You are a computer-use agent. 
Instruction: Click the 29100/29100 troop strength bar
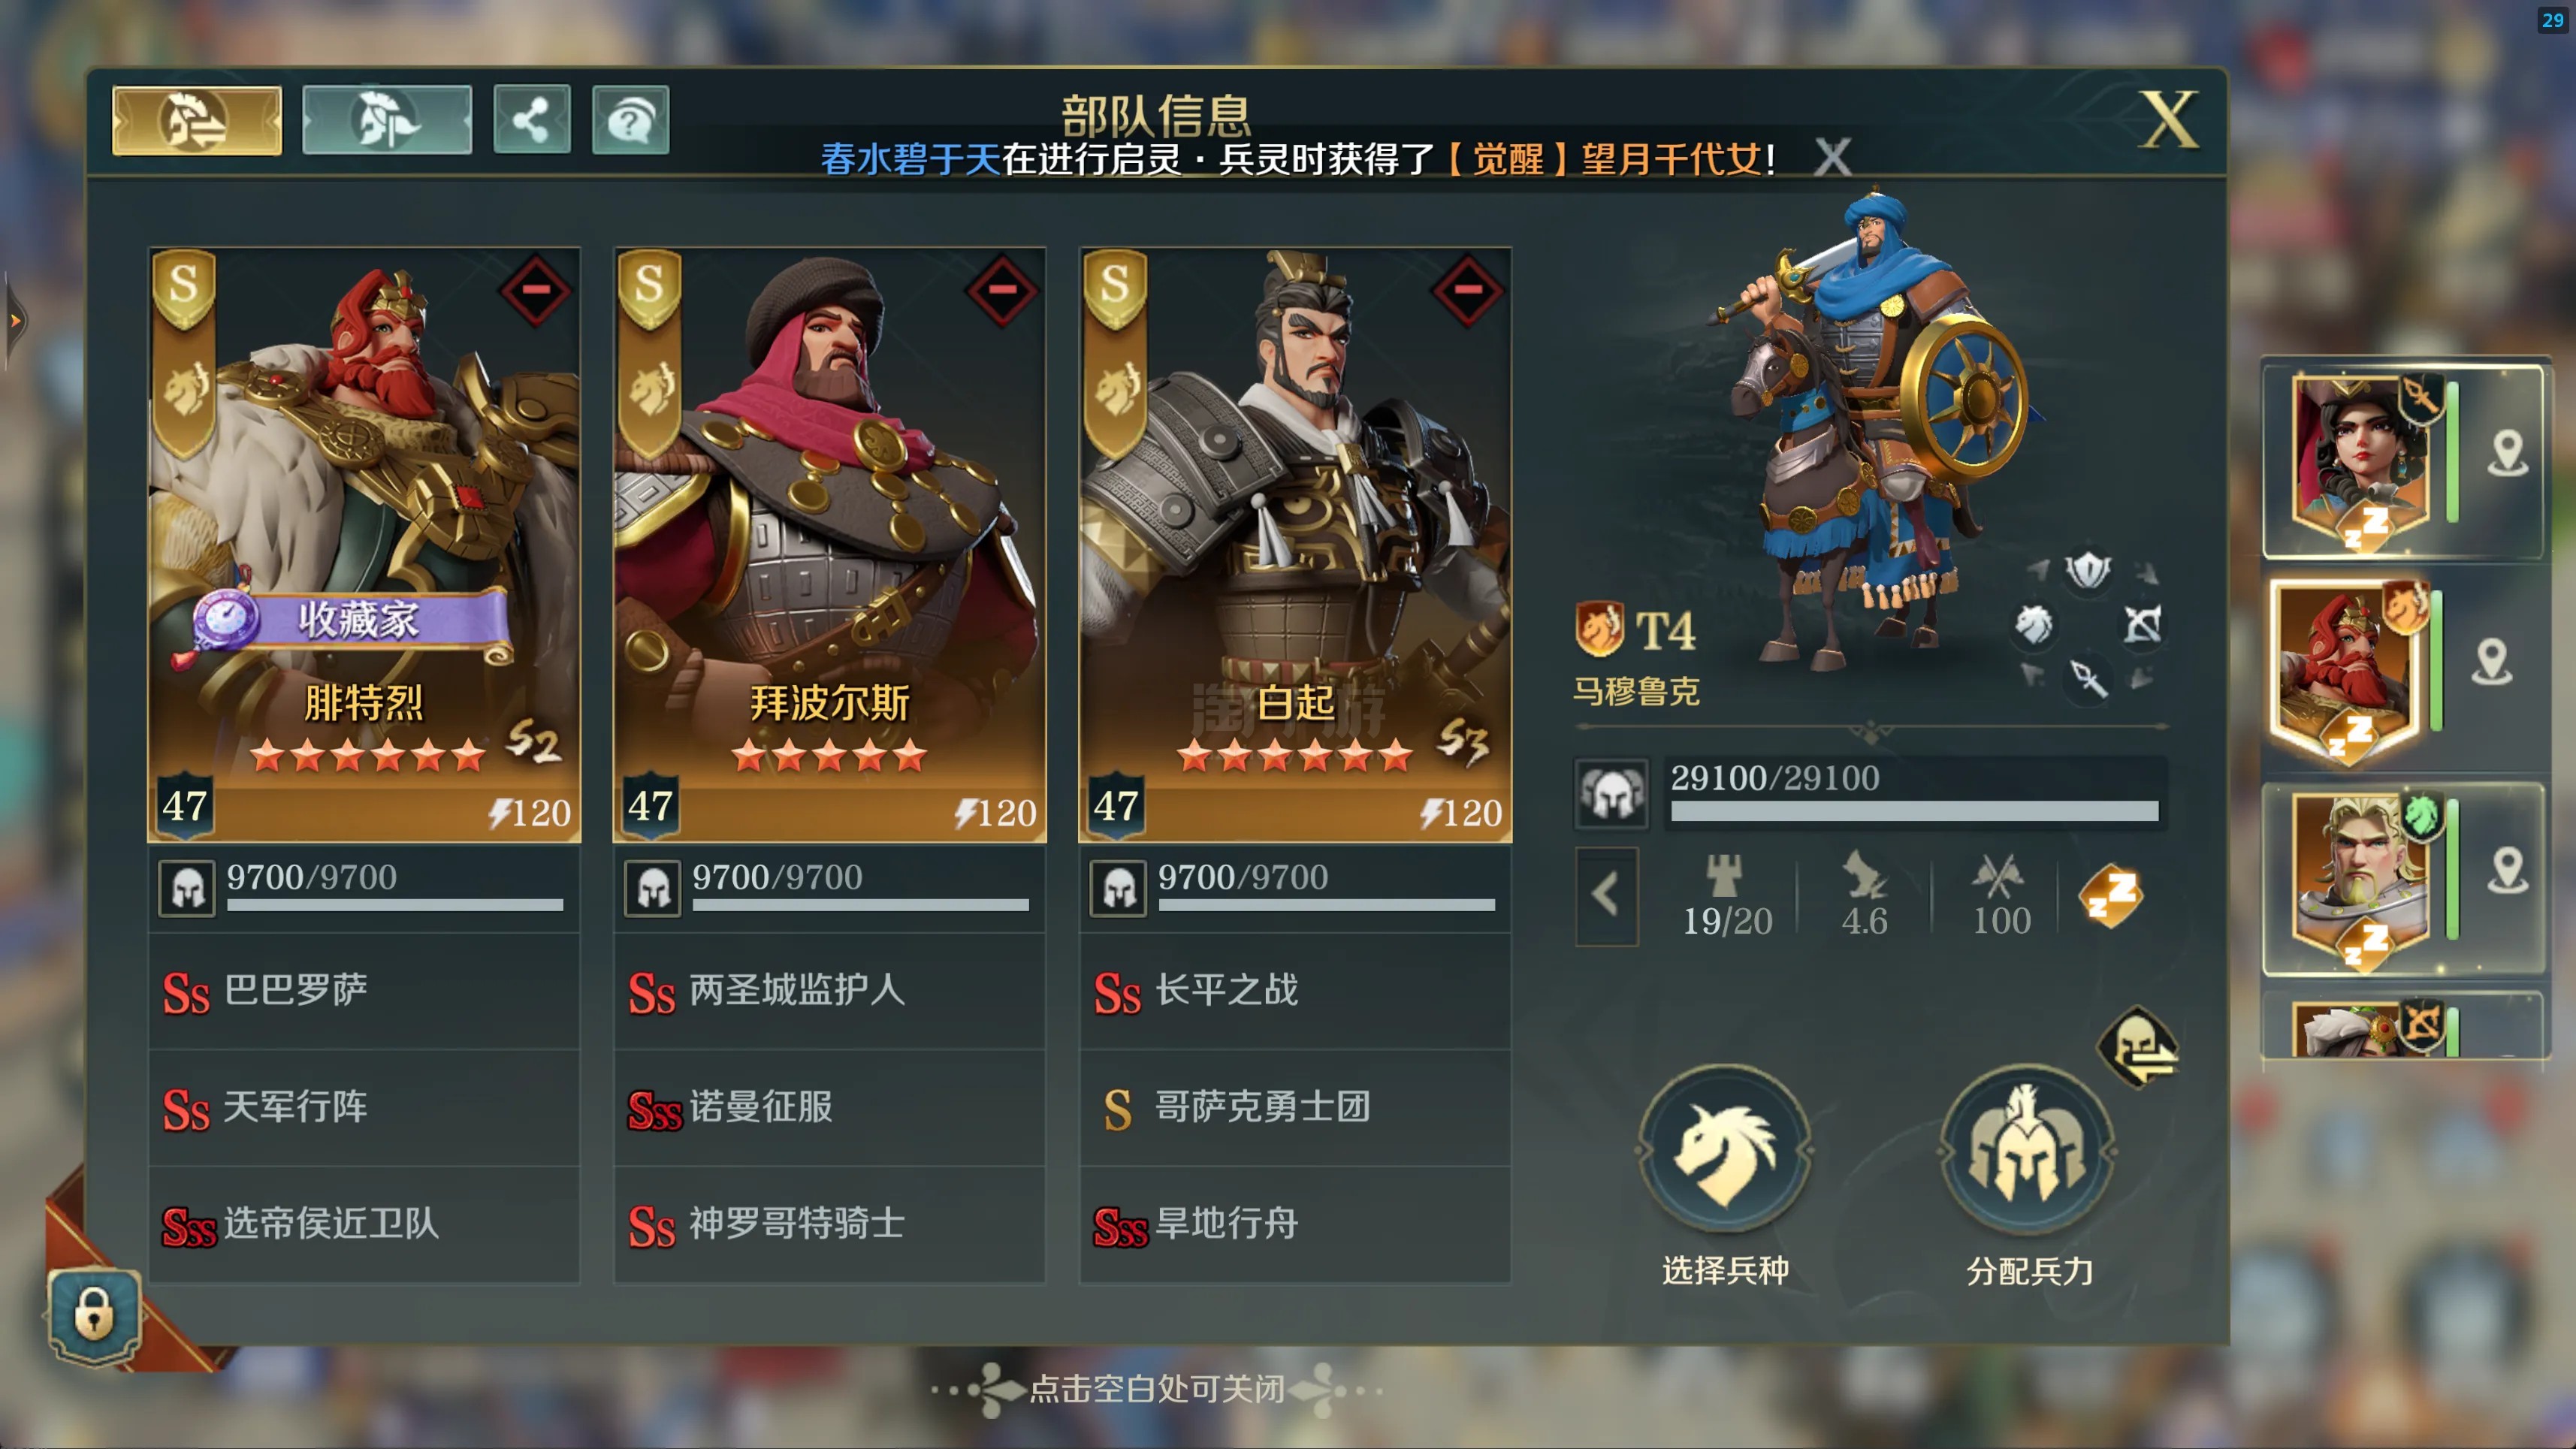(x=1914, y=792)
